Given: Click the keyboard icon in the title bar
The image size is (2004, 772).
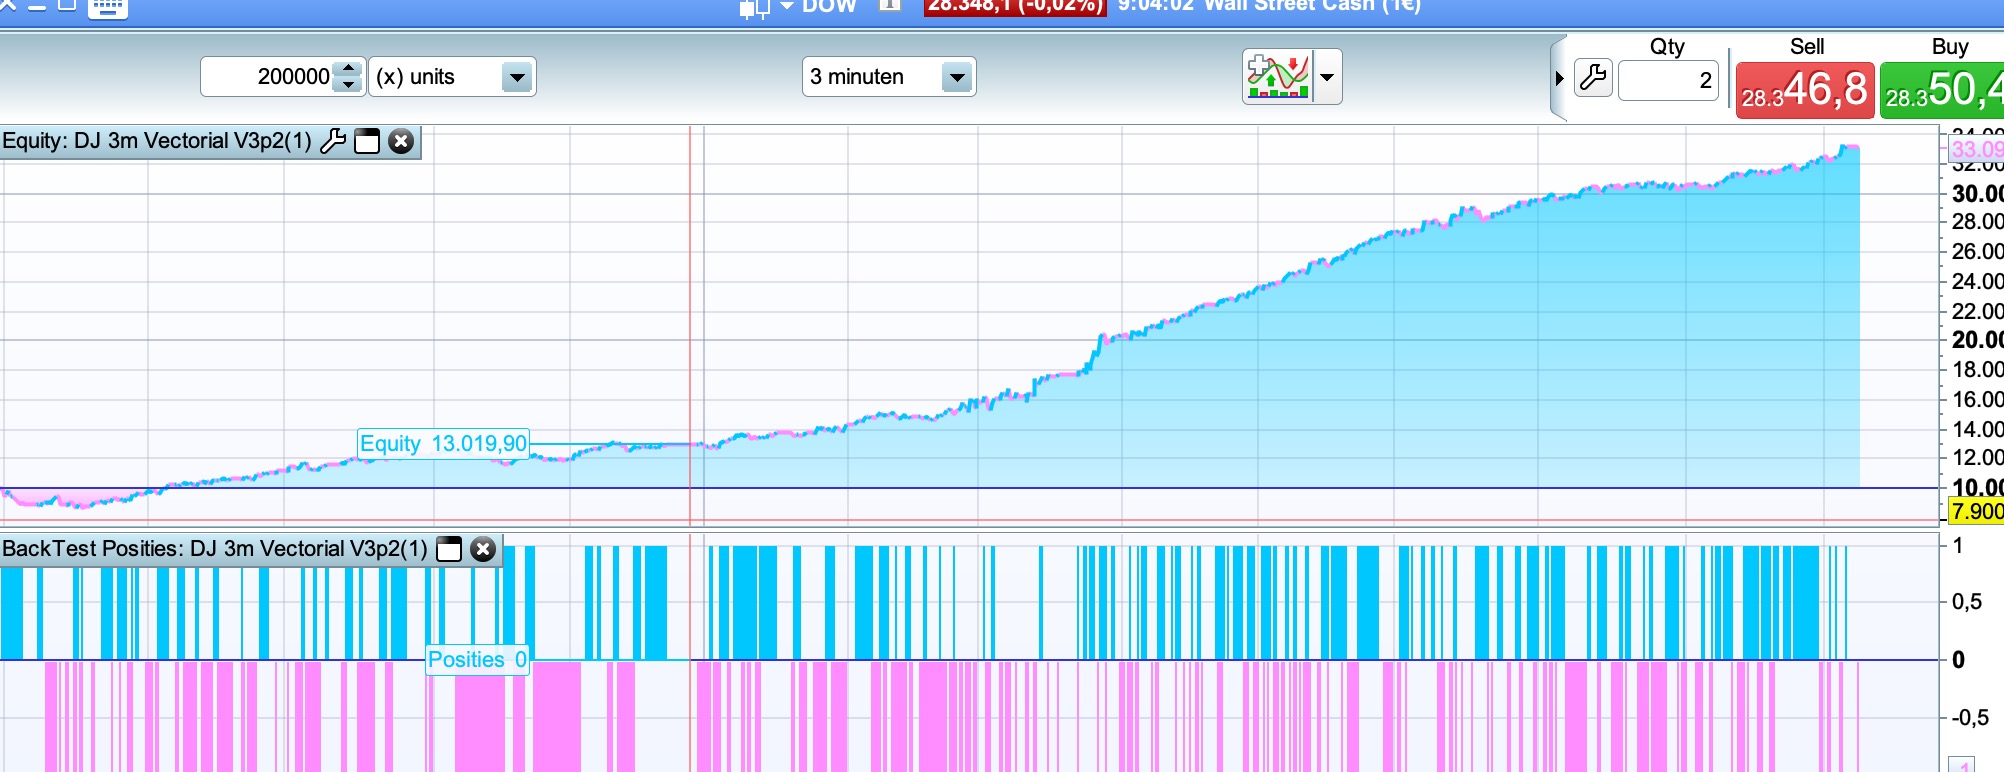Looking at the screenshot, I should (x=108, y=8).
